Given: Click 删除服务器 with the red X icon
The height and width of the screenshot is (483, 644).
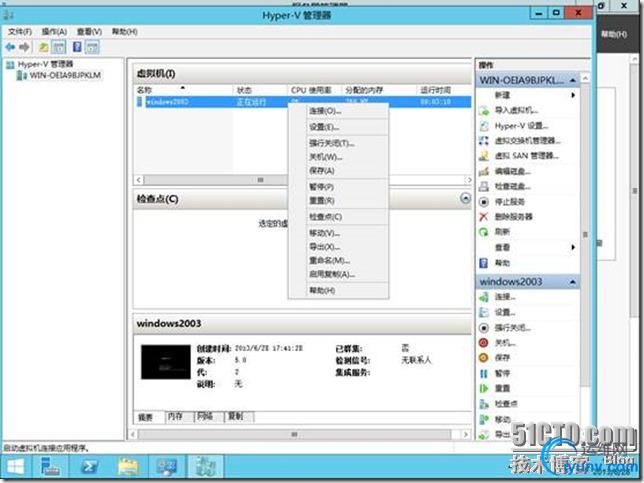Looking at the screenshot, I should pos(513,216).
